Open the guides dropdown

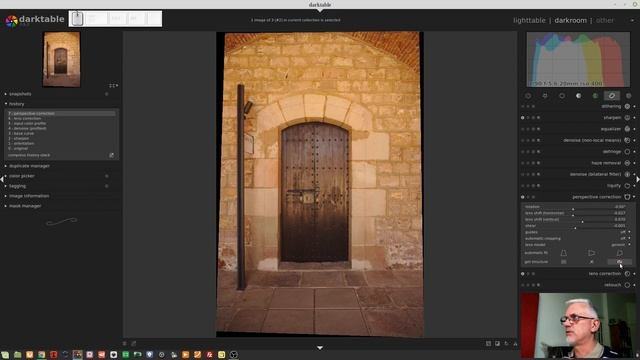click(577, 232)
